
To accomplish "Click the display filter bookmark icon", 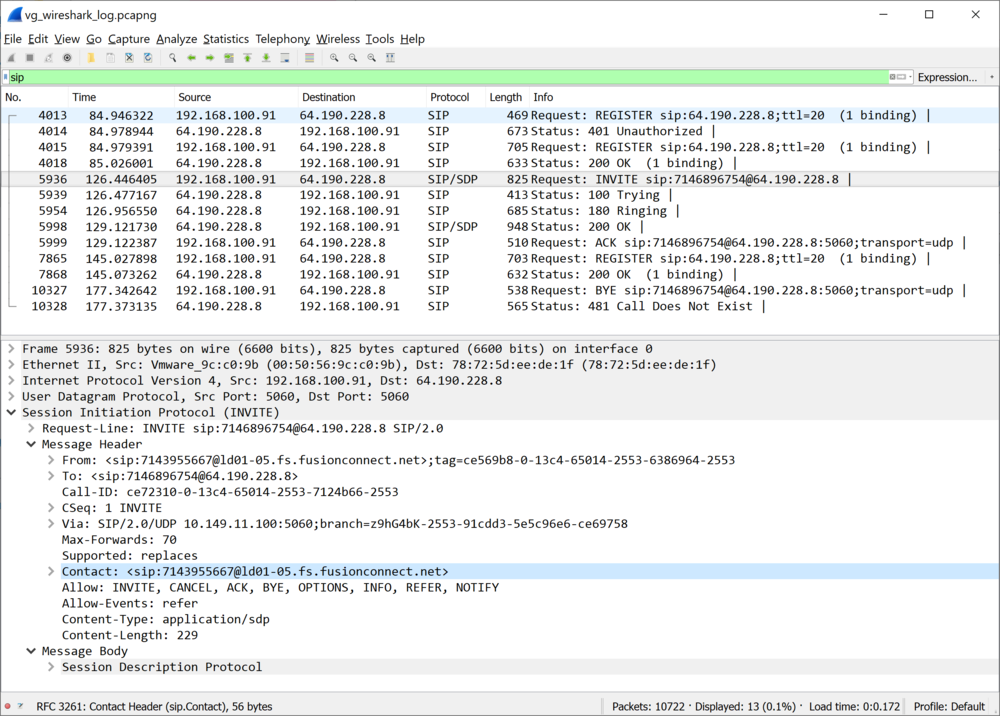I will pyautogui.click(x=6, y=77).
